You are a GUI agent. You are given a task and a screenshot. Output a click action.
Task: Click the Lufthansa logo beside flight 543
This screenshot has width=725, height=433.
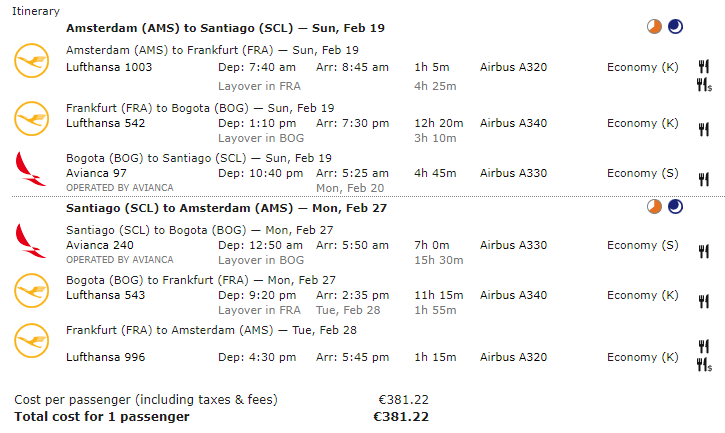(31, 291)
